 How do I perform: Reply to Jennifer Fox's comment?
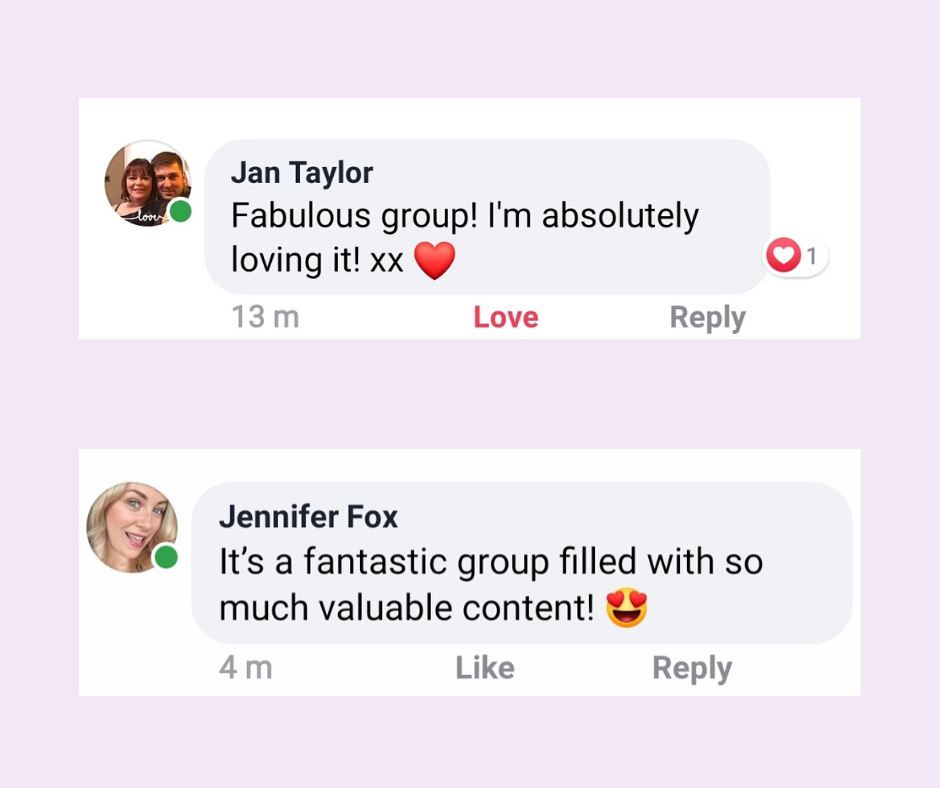click(692, 668)
